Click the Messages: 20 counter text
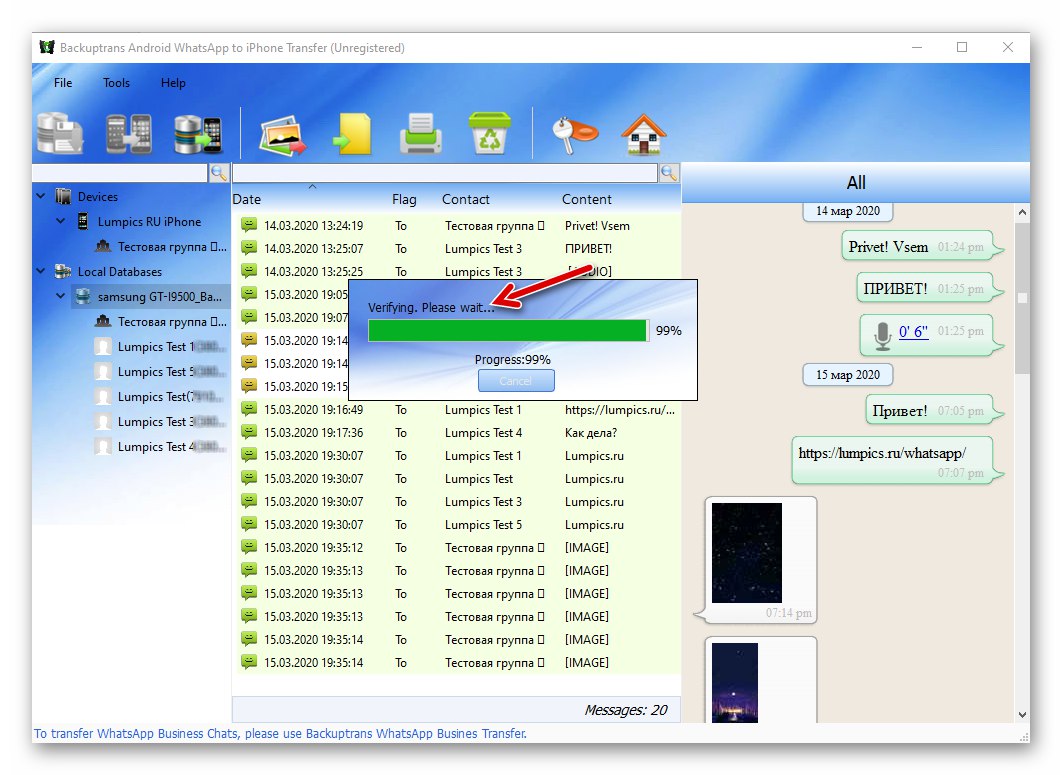Screen dimensions: 1062x775 [625, 710]
